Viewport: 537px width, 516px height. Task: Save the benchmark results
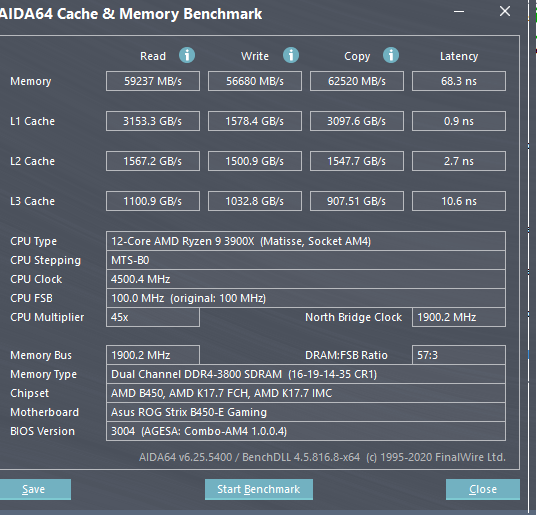pos(34,489)
